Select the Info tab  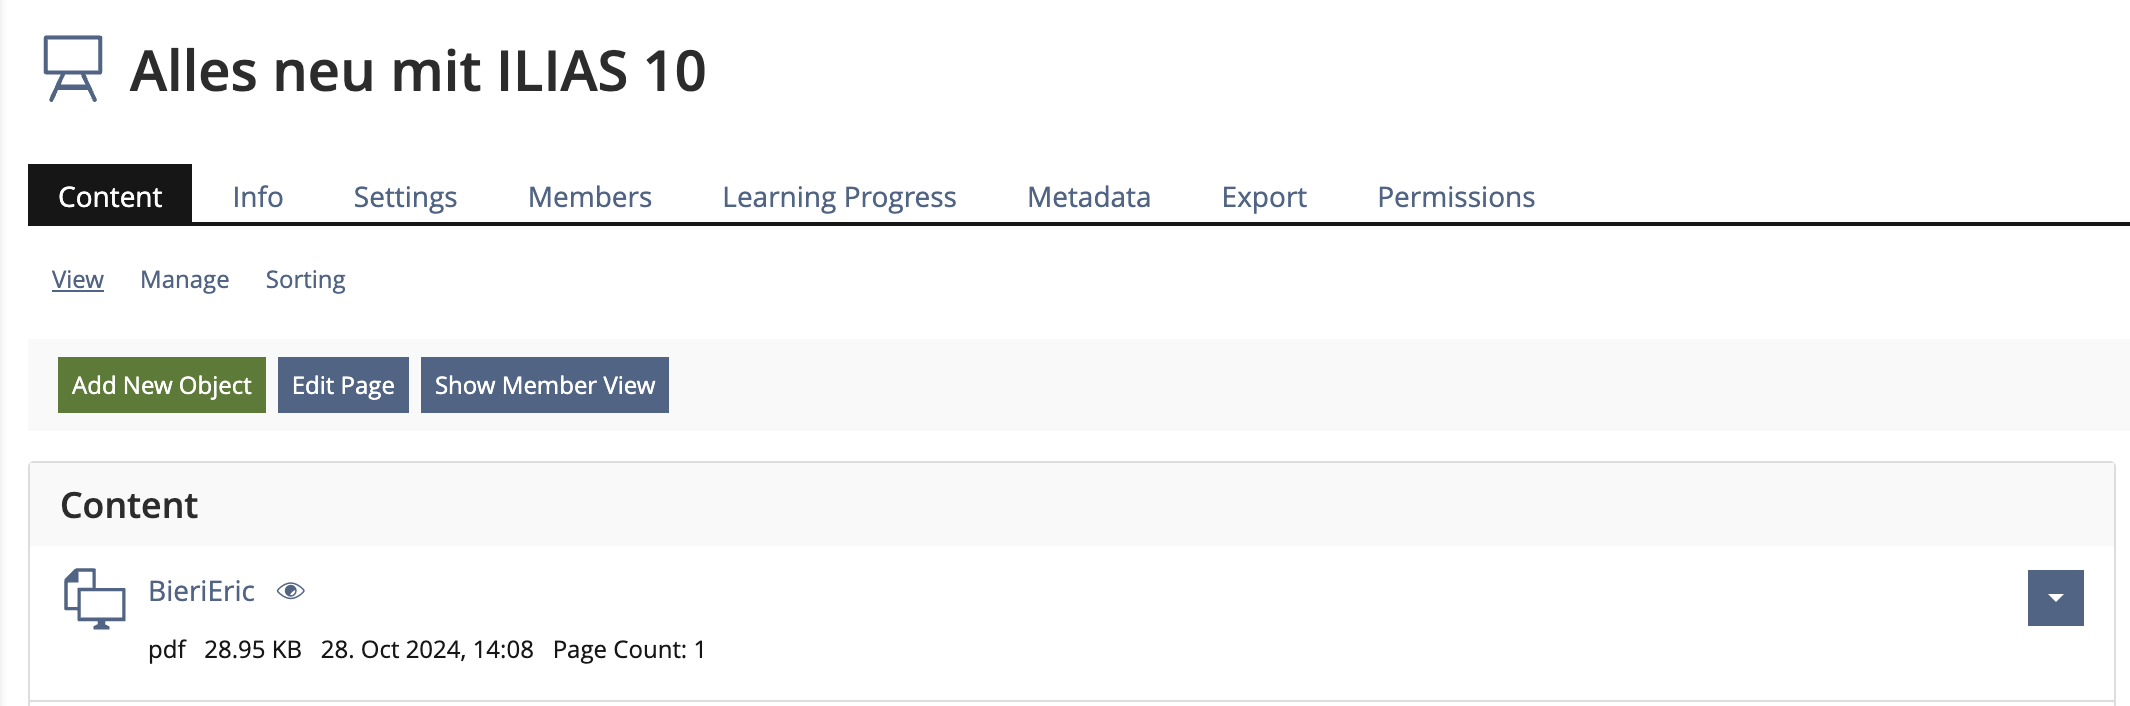257,196
